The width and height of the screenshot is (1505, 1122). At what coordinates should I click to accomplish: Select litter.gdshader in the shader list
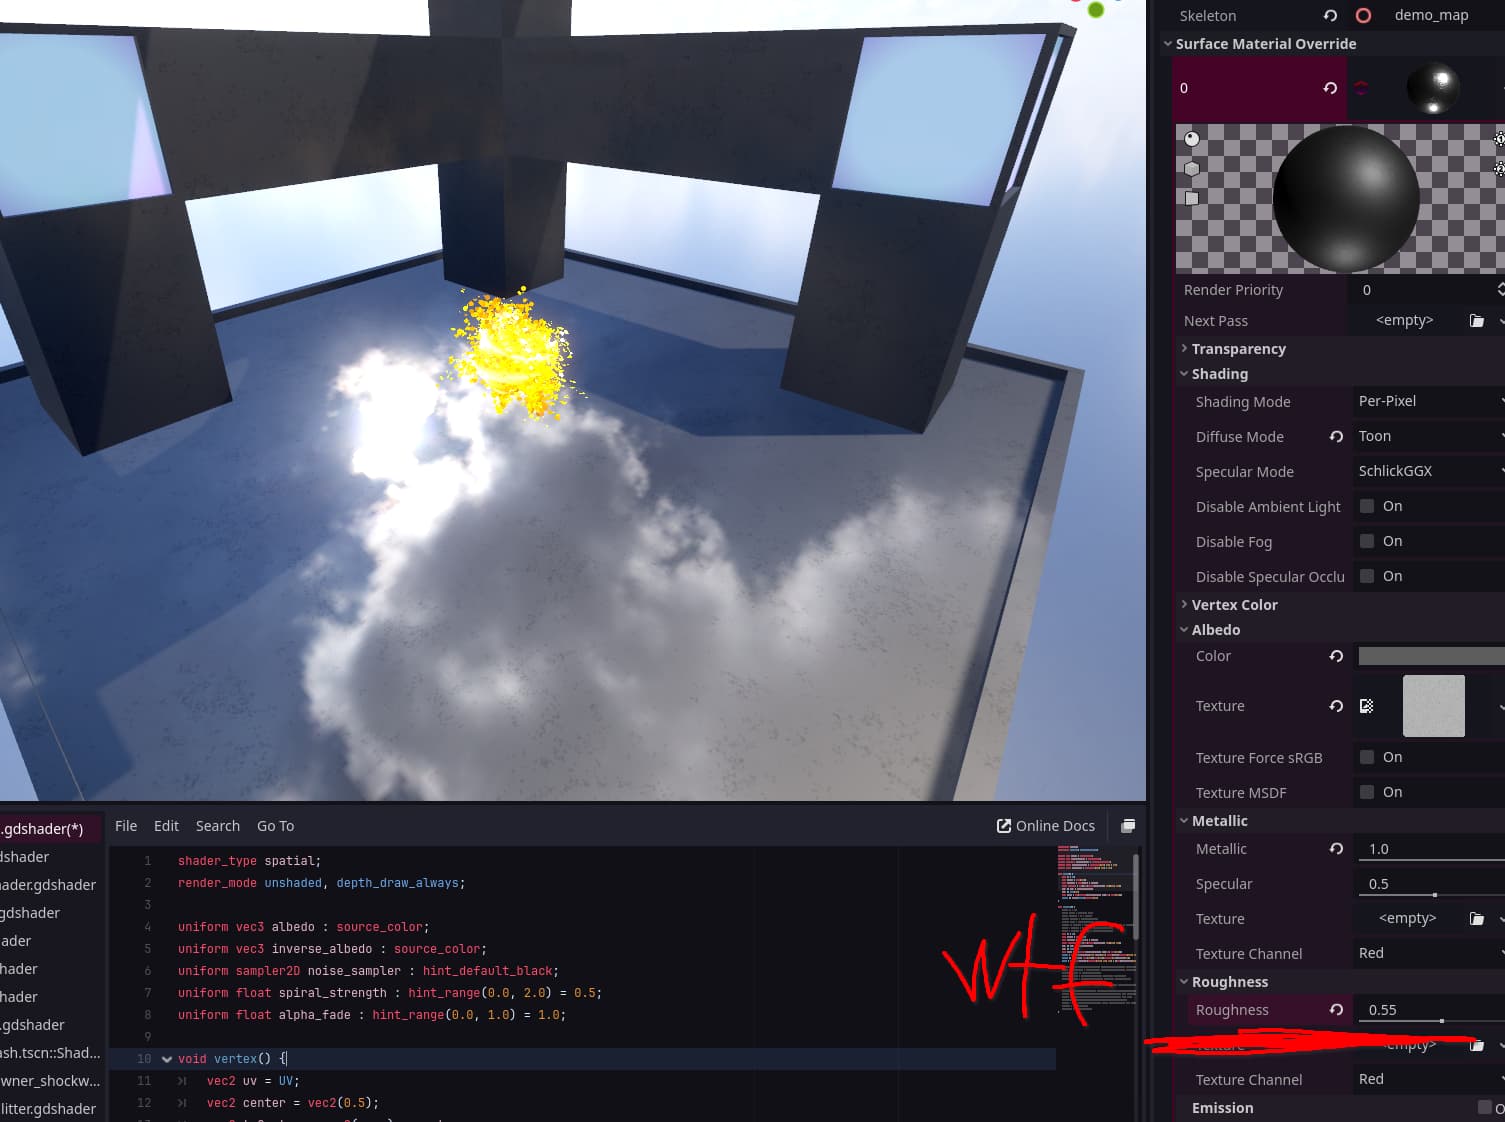[49, 1109]
